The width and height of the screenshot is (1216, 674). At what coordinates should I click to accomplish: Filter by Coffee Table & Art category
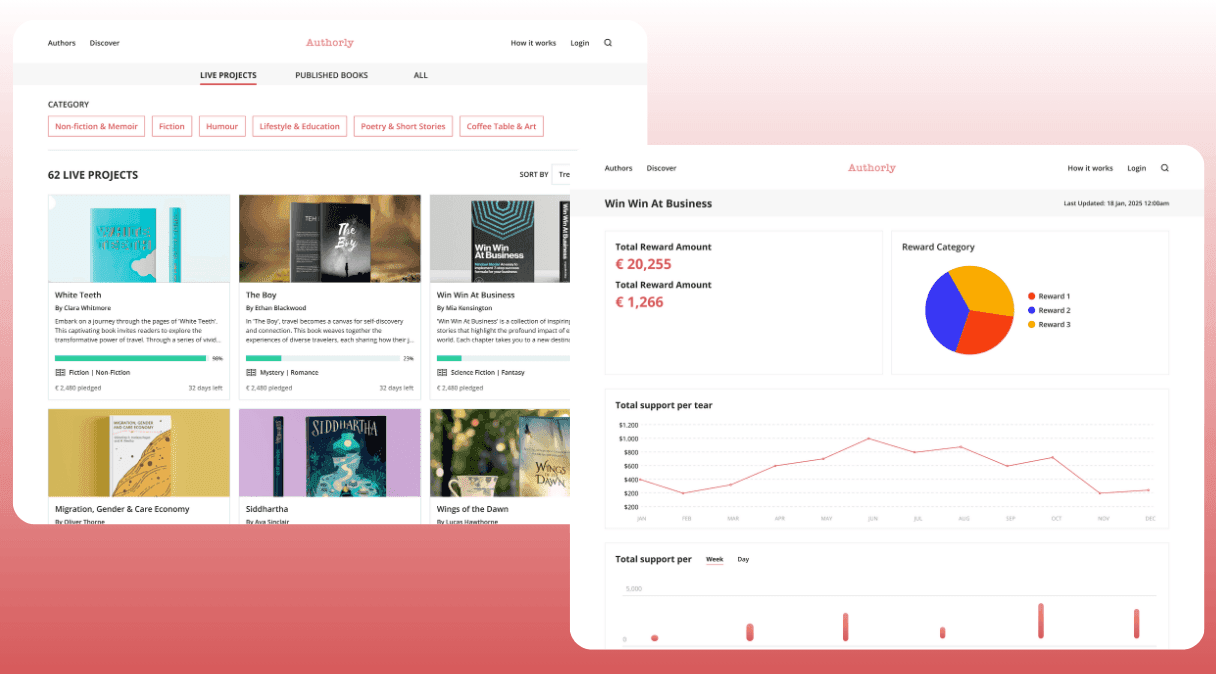pos(502,126)
